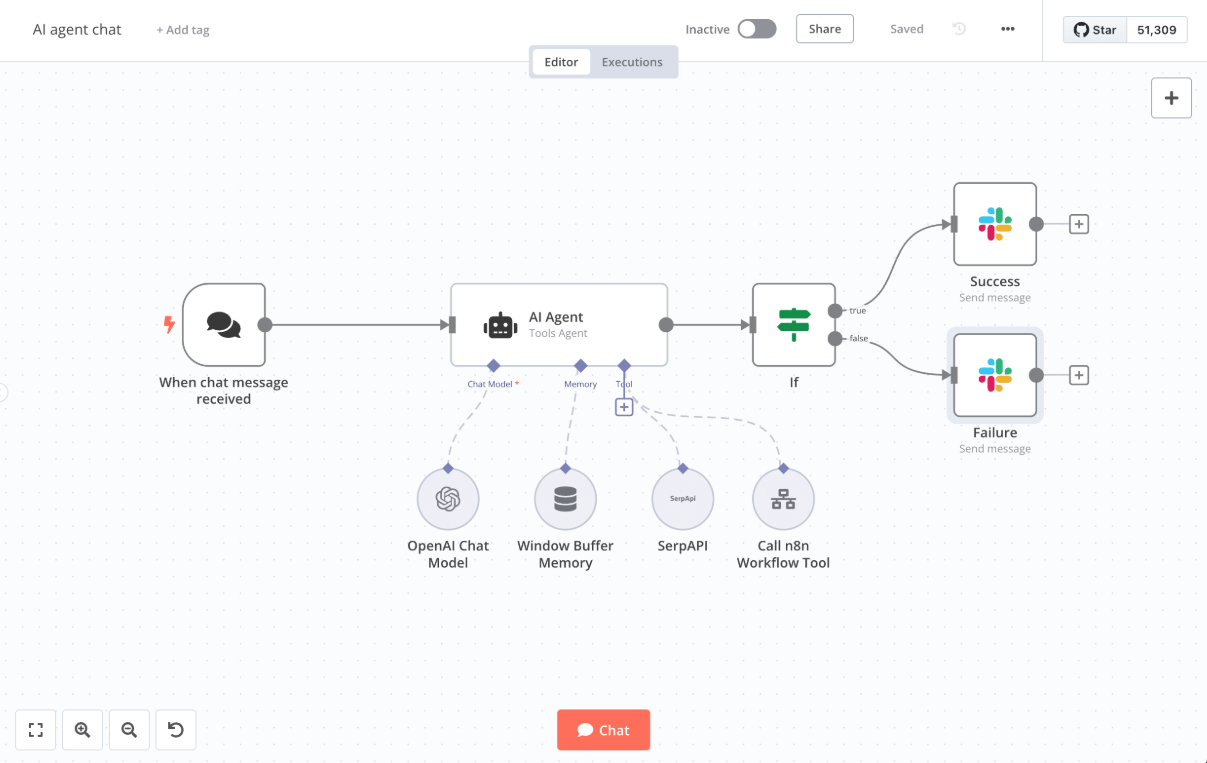Viewport: 1207px width, 763px height.
Task: Switch to the Executions tab
Action: pos(632,62)
